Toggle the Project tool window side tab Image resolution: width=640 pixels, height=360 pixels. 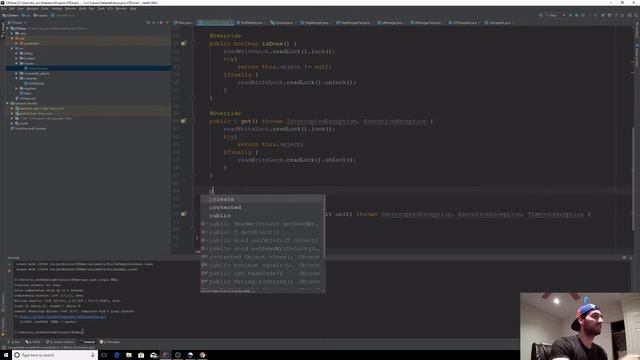[2, 29]
